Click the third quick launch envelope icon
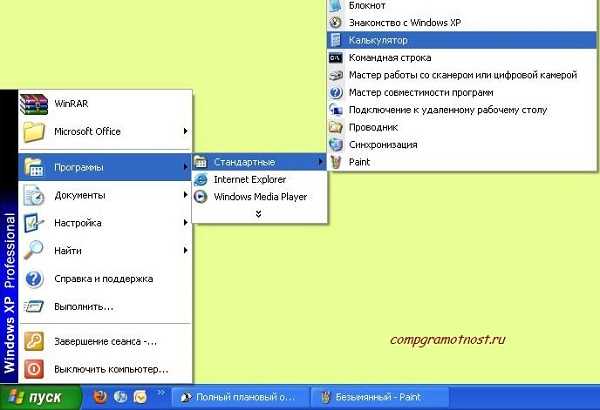600x410 pixels. [140, 397]
